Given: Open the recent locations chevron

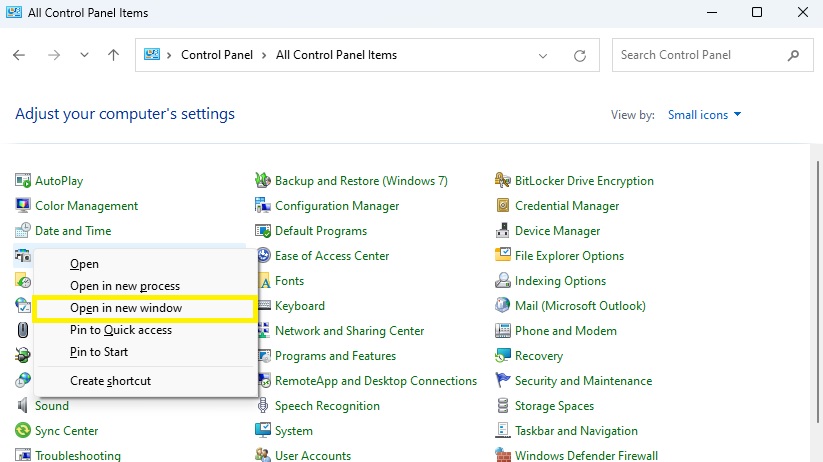Looking at the screenshot, I should point(84,55).
